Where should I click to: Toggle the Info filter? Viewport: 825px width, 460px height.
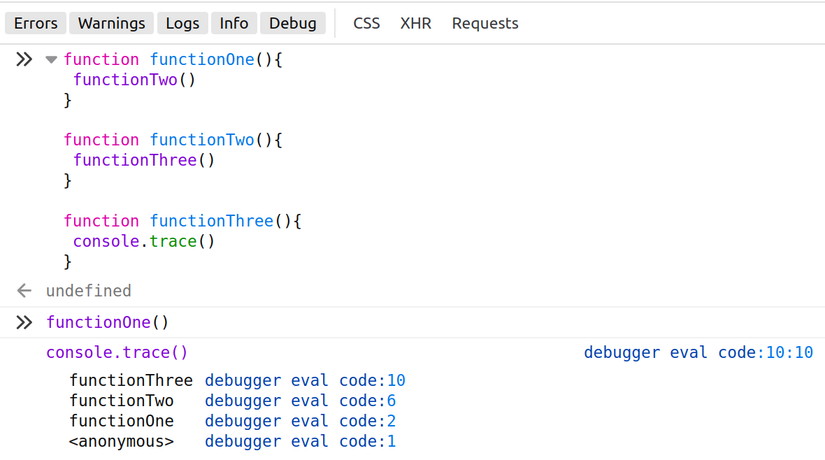pos(234,23)
